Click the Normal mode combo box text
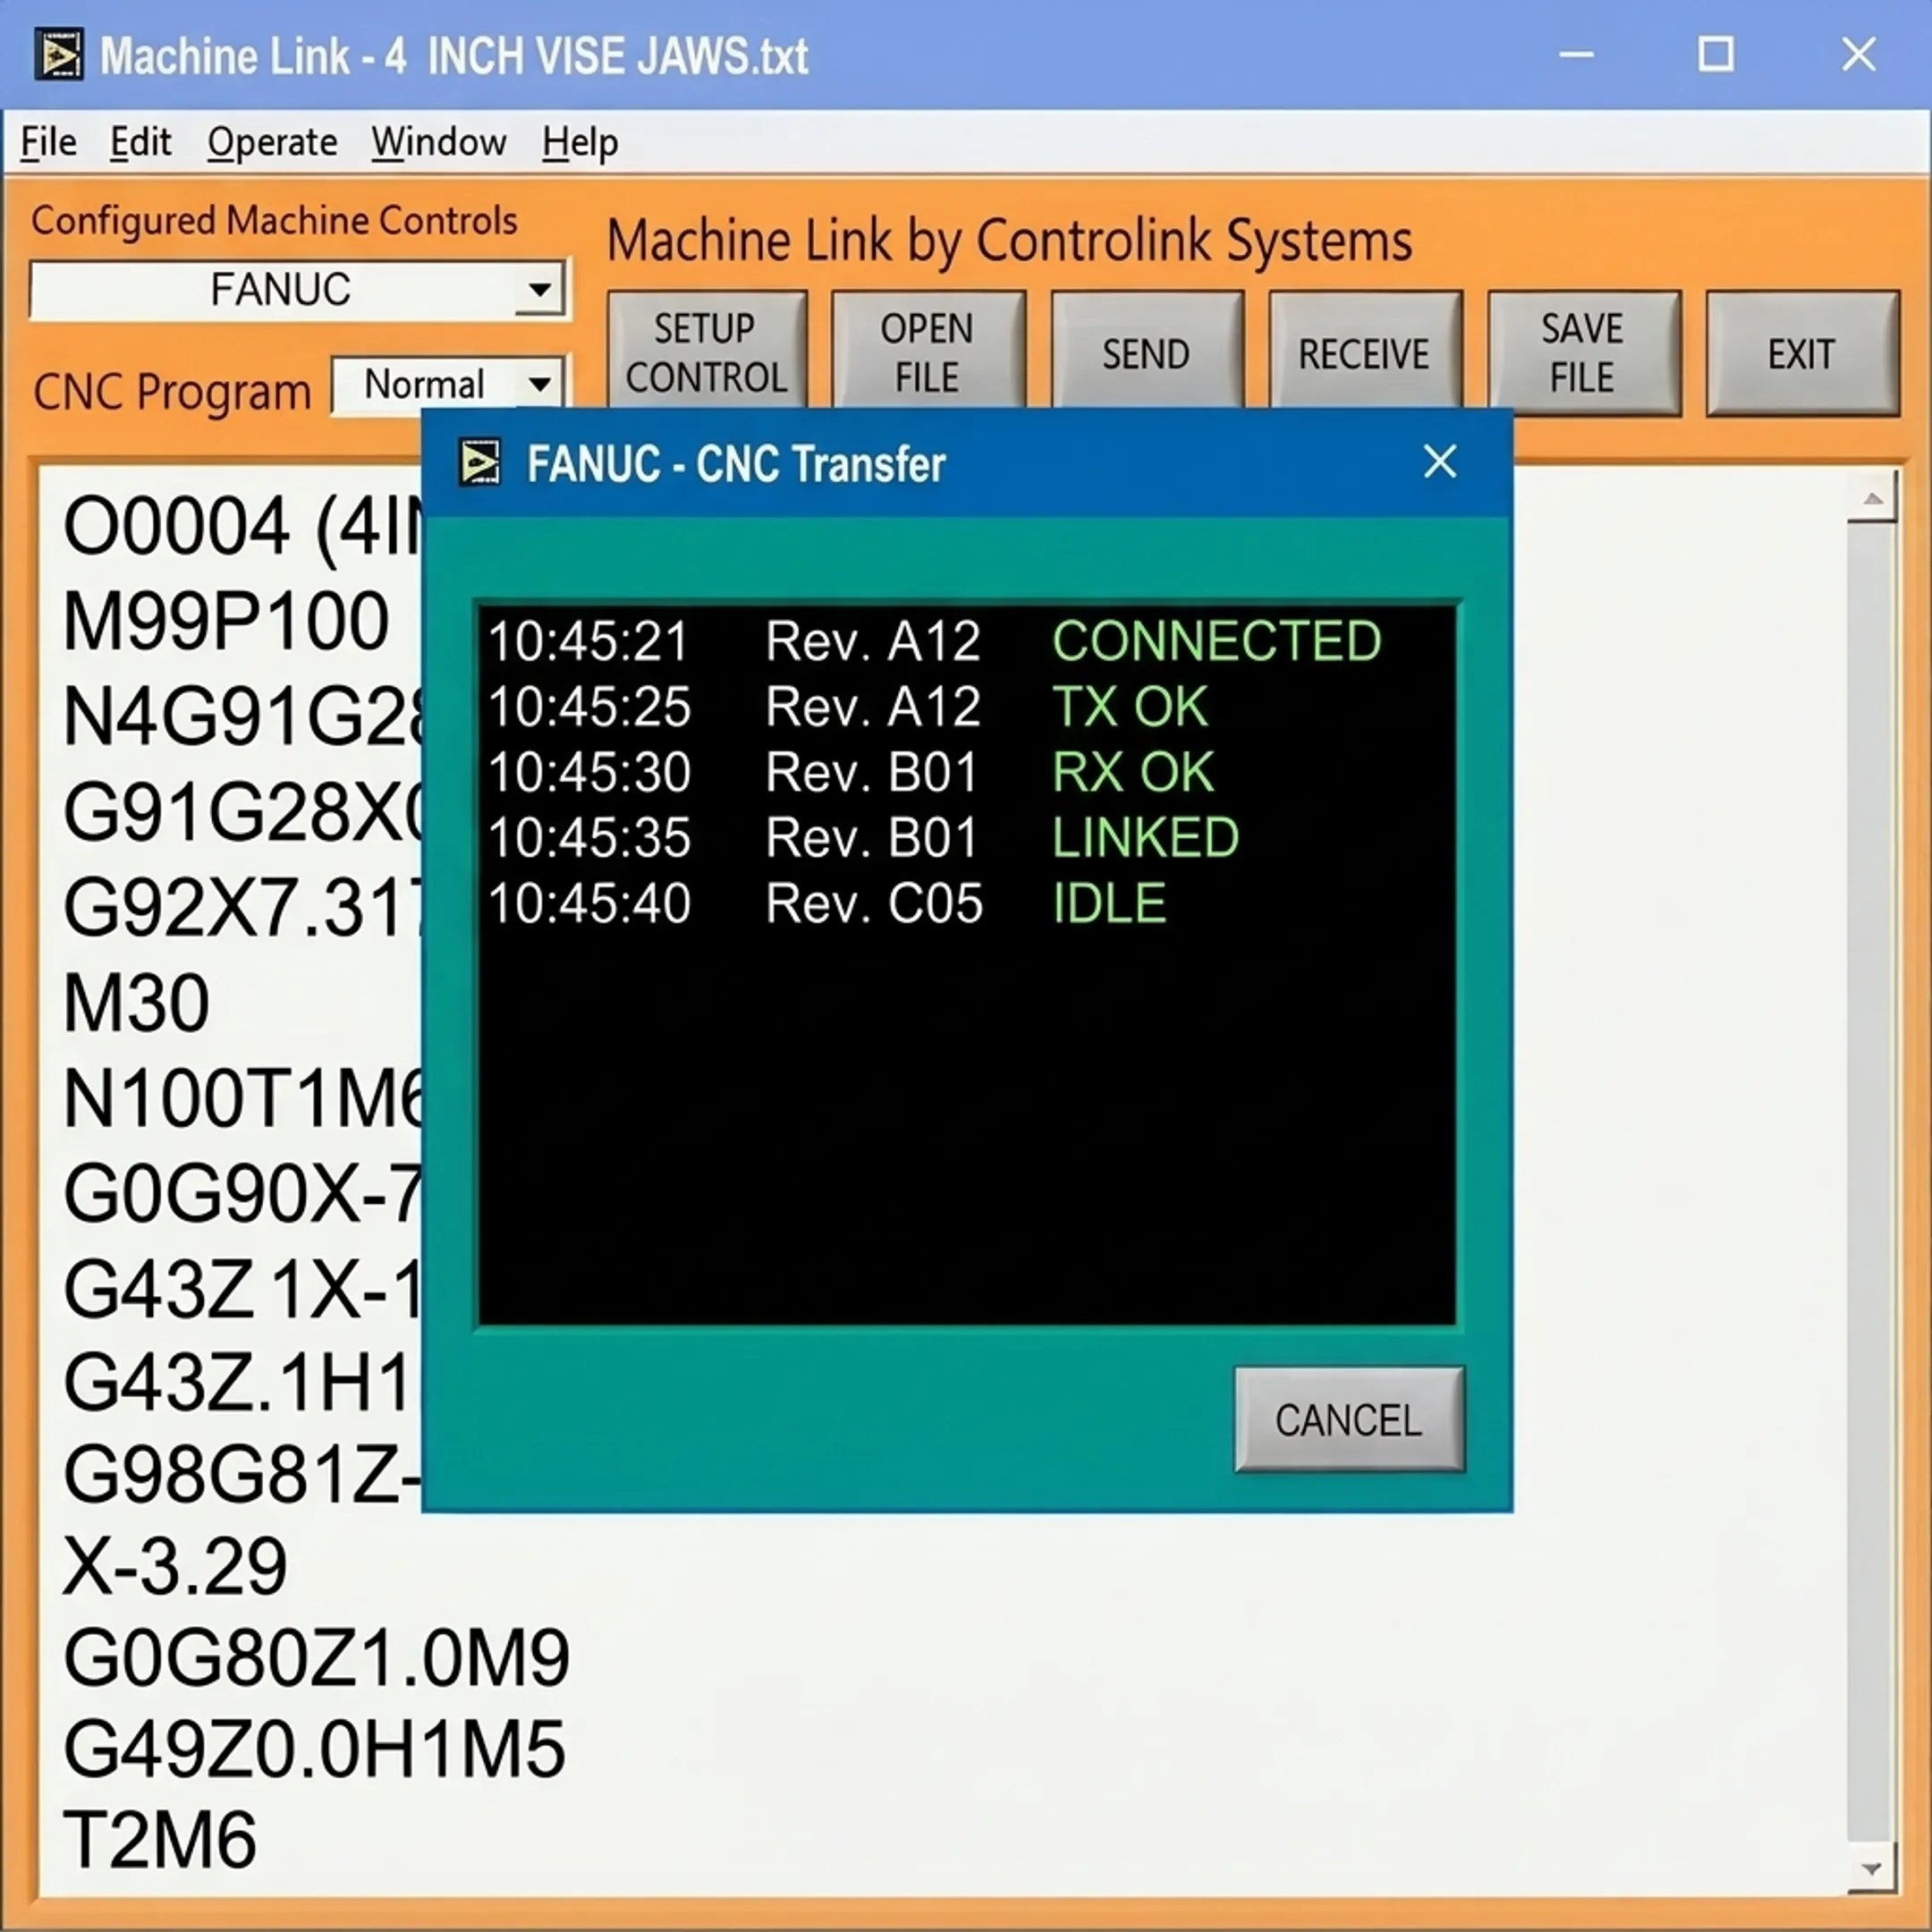The height and width of the screenshot is (1932, 1932). pos(424,384)
